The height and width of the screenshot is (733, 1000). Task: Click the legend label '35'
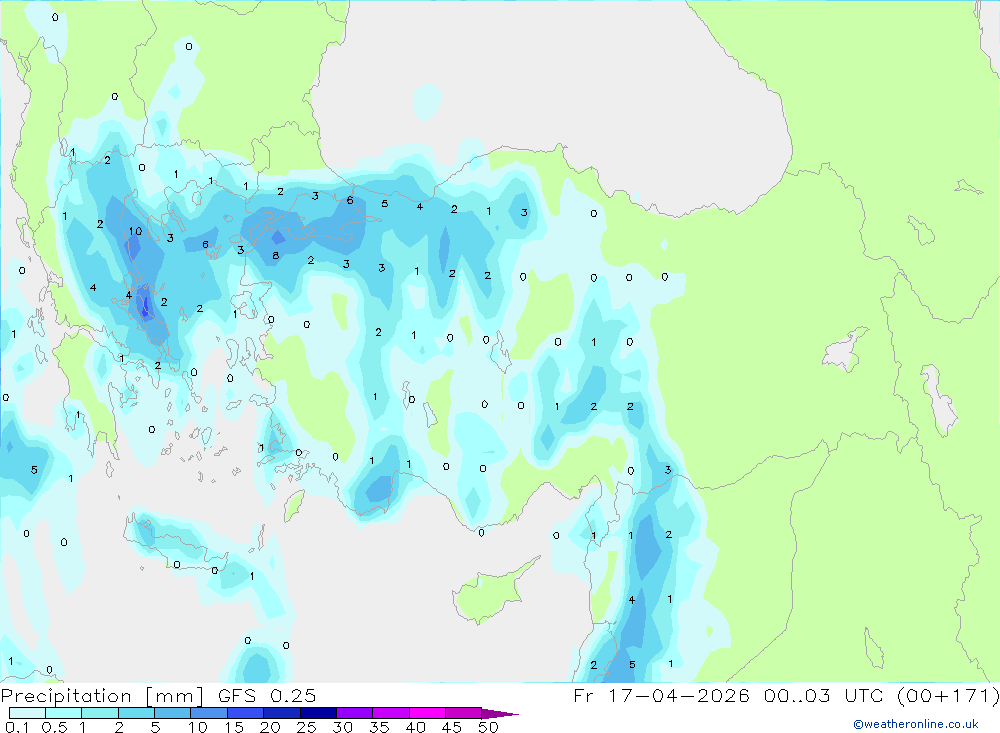pyautogui.click(x=379, y=727)
